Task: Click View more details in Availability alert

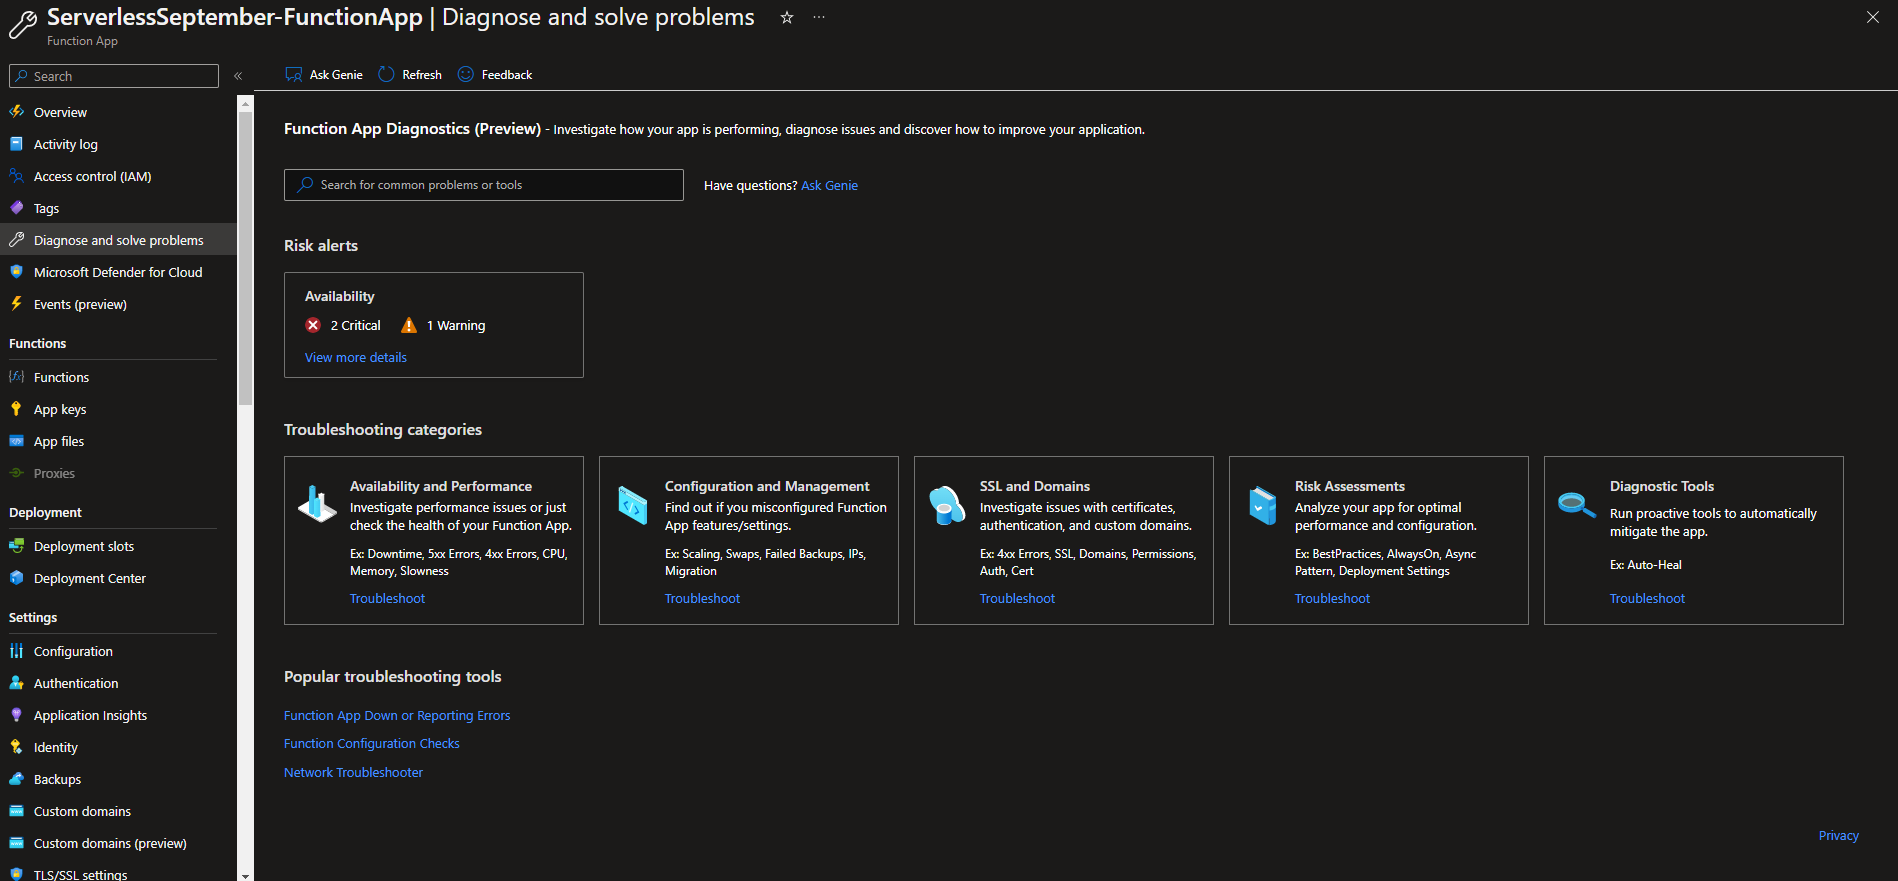Action: tap(356, 357)
